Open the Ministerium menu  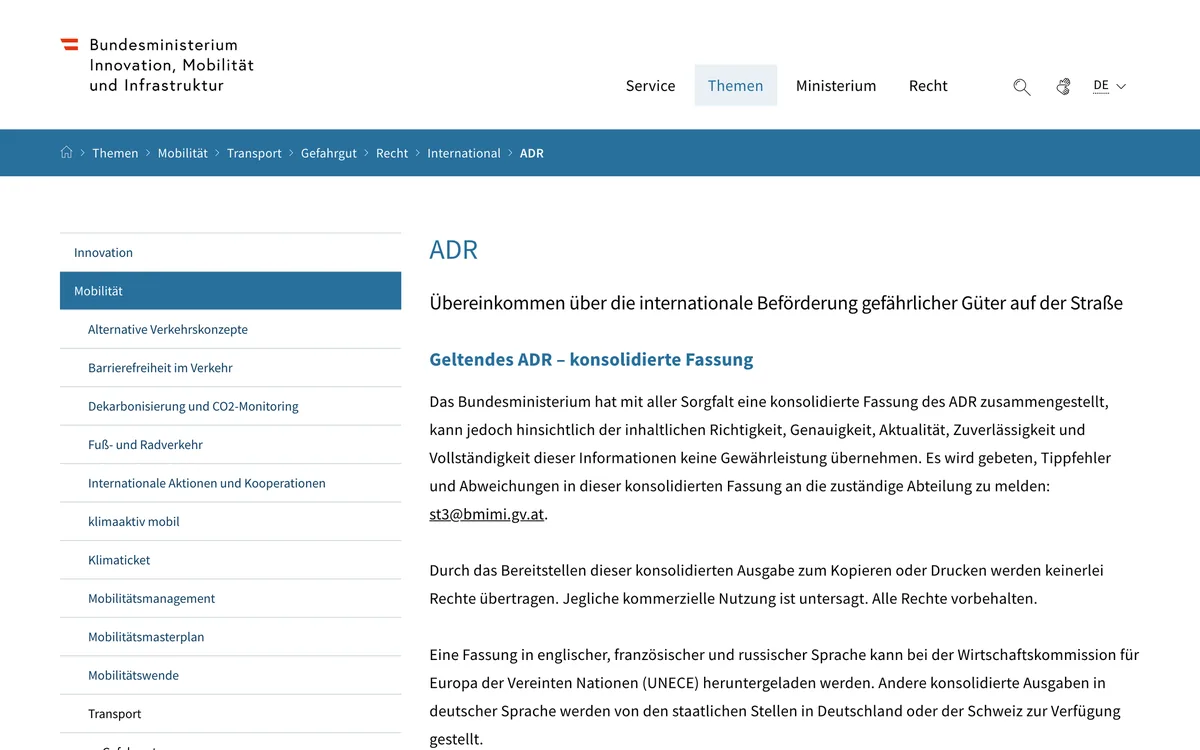pos(836,86)
